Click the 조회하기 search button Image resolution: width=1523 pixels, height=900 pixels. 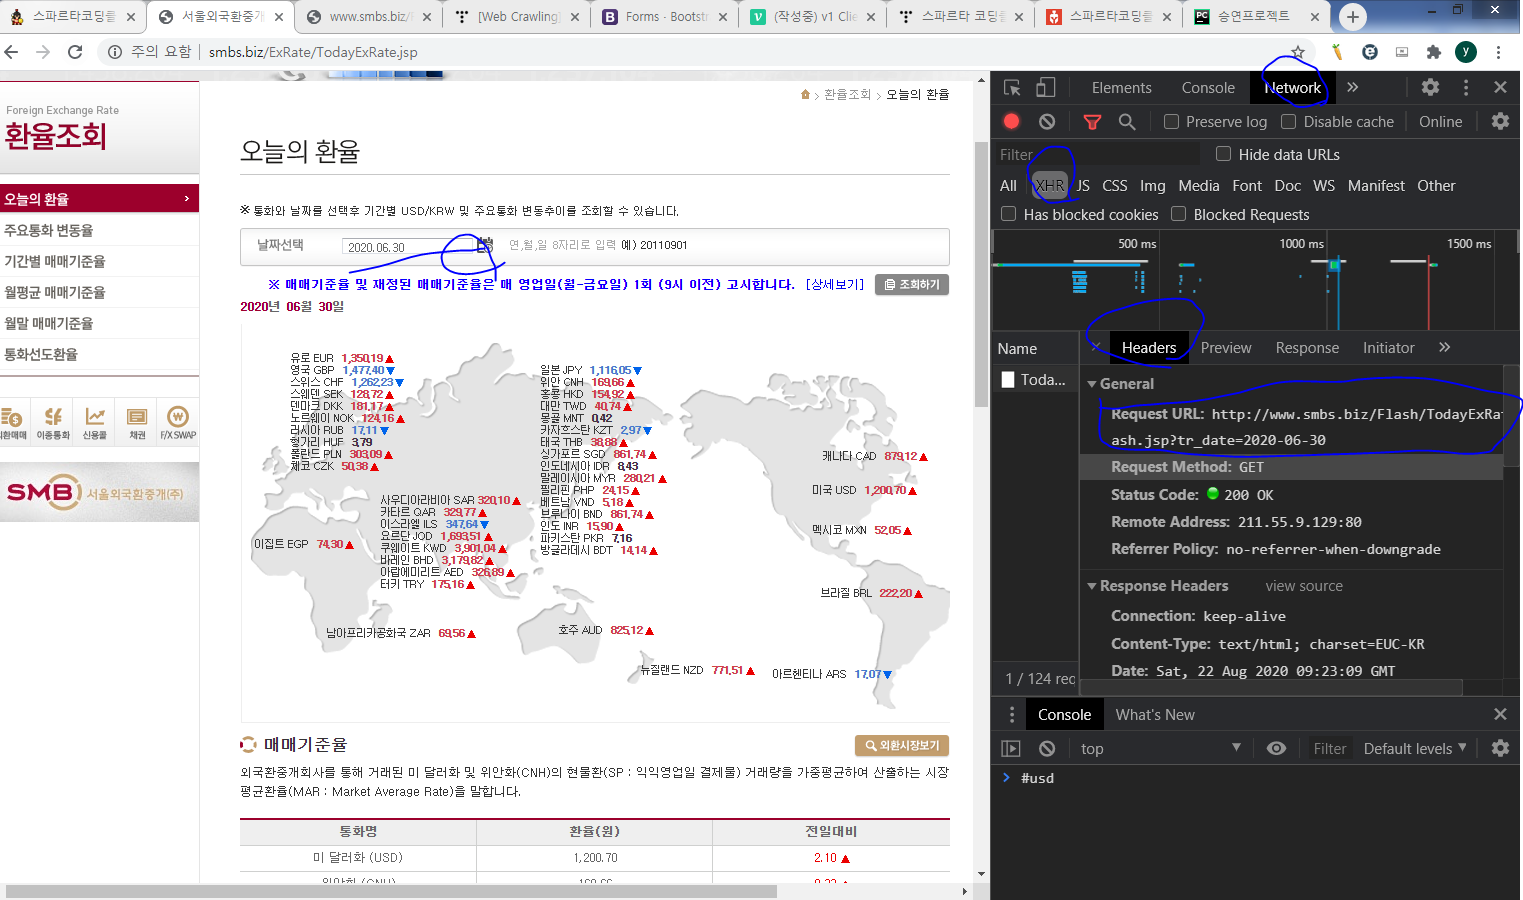912,285
